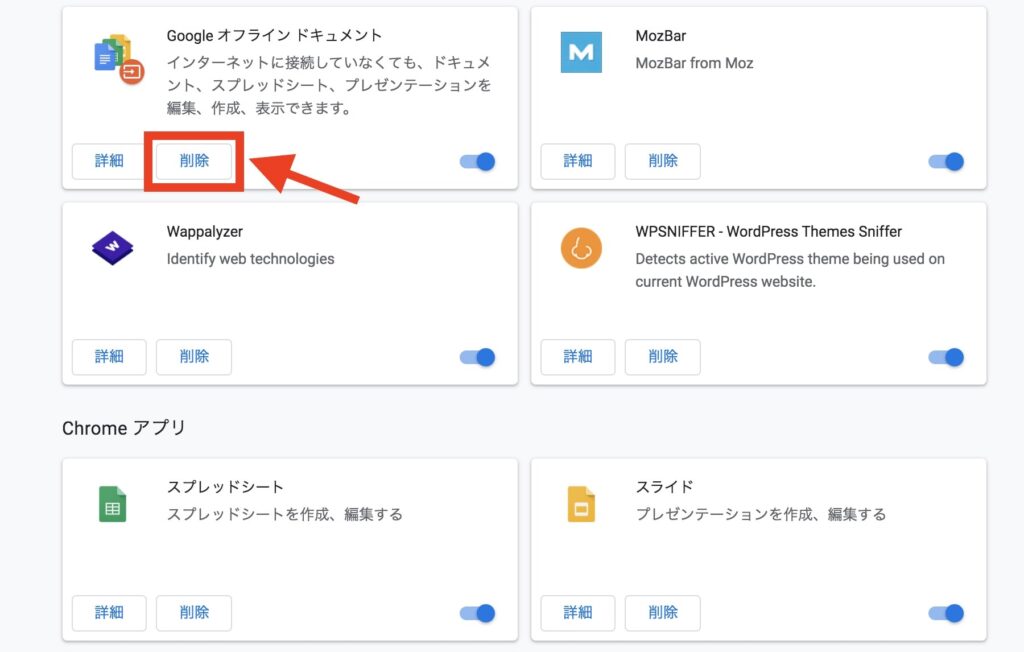Open 詳細 for Wappalyzer

(109, 357)
